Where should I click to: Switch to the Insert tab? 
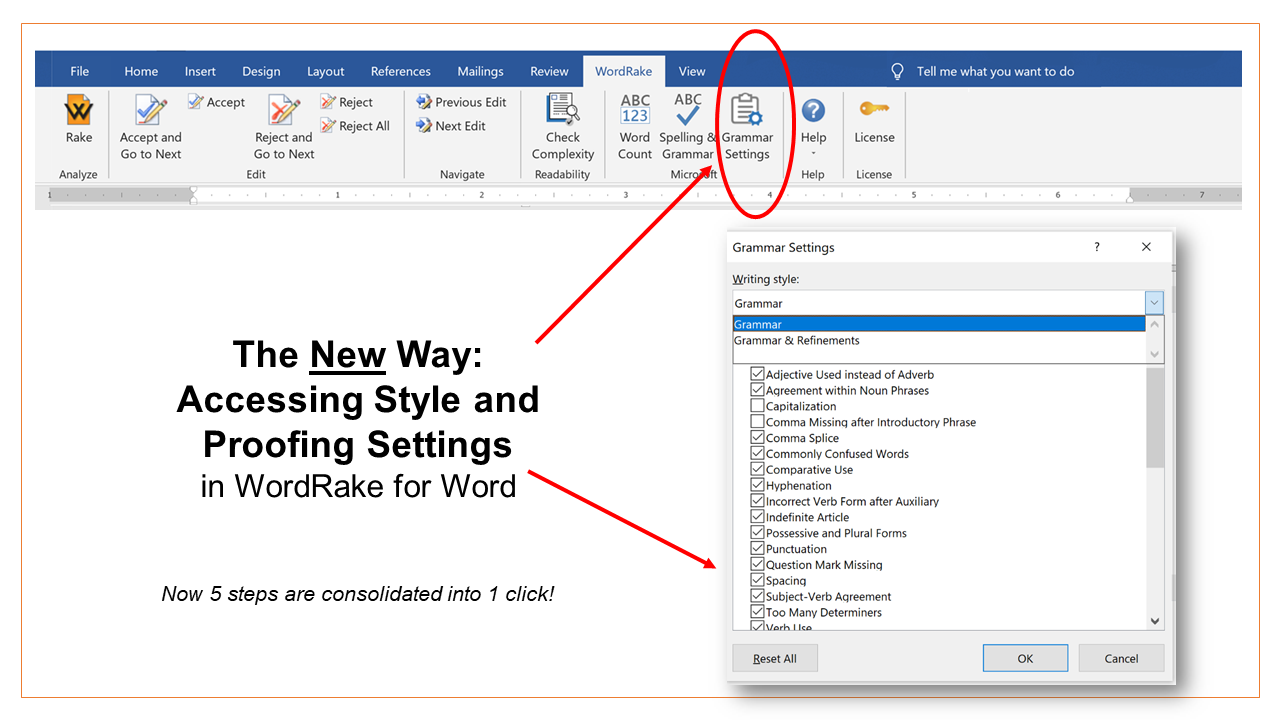point(200,71)
